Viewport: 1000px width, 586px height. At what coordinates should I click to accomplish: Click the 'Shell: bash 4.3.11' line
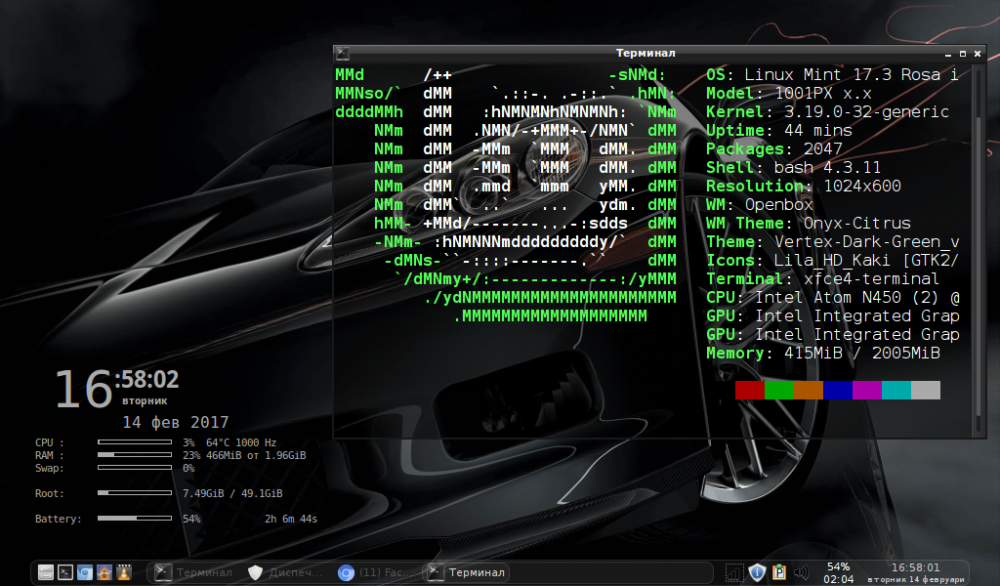pyautogui.click(x=793, y=167)
